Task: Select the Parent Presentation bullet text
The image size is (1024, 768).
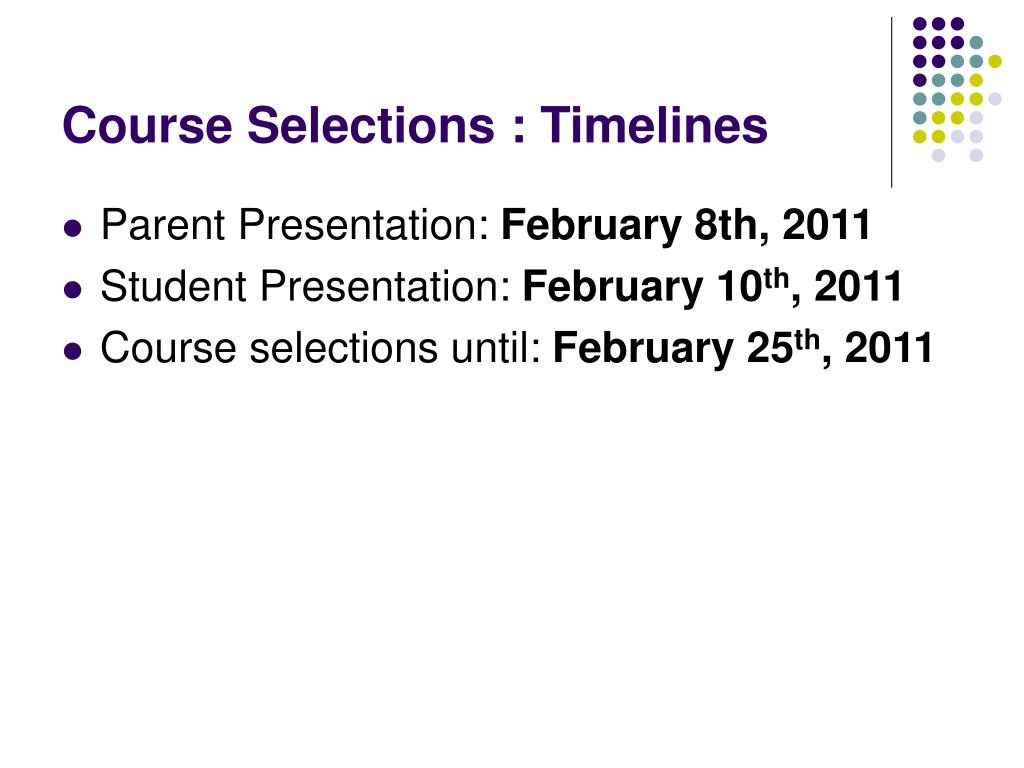Action: pos(485,225)
